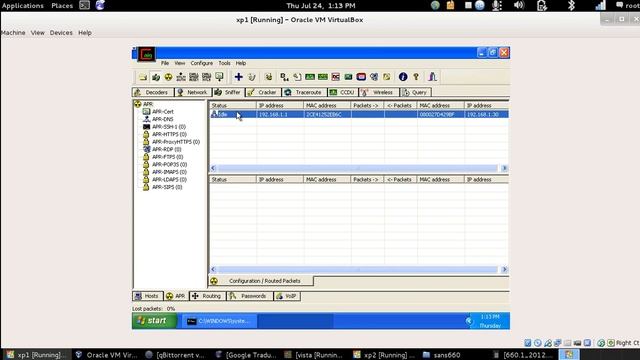640x360 pixels.
Task: Select APR-SIPS (0) tree item
Action: (x=167, y=187)
